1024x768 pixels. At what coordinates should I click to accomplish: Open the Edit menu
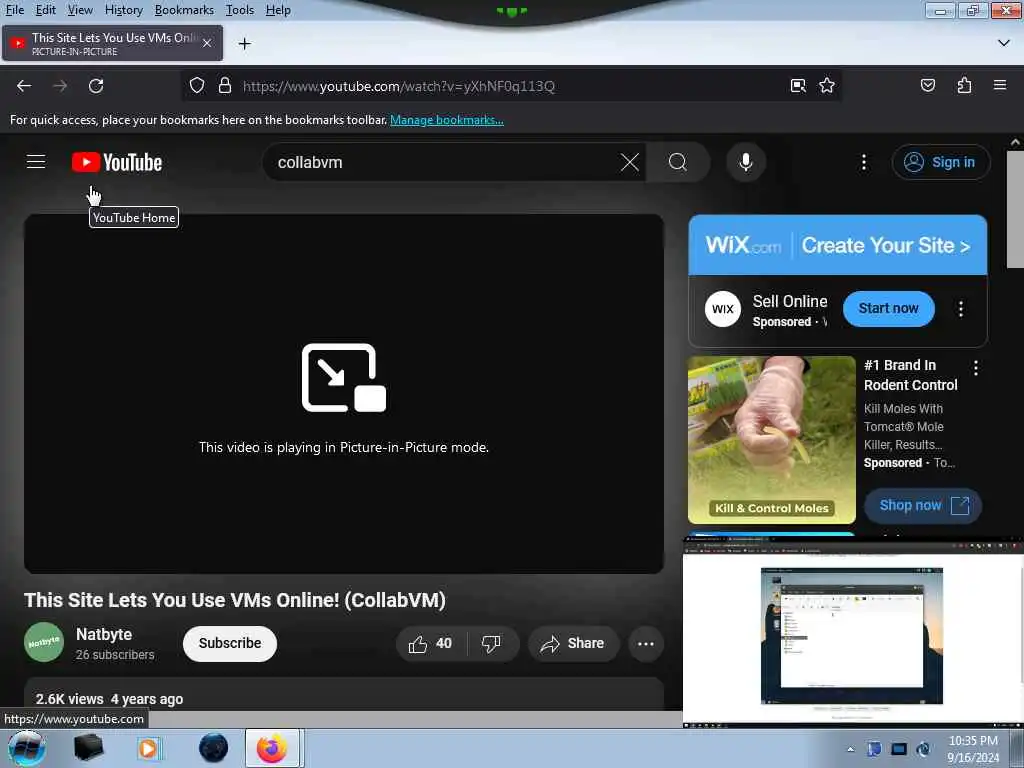coord(45,10)
